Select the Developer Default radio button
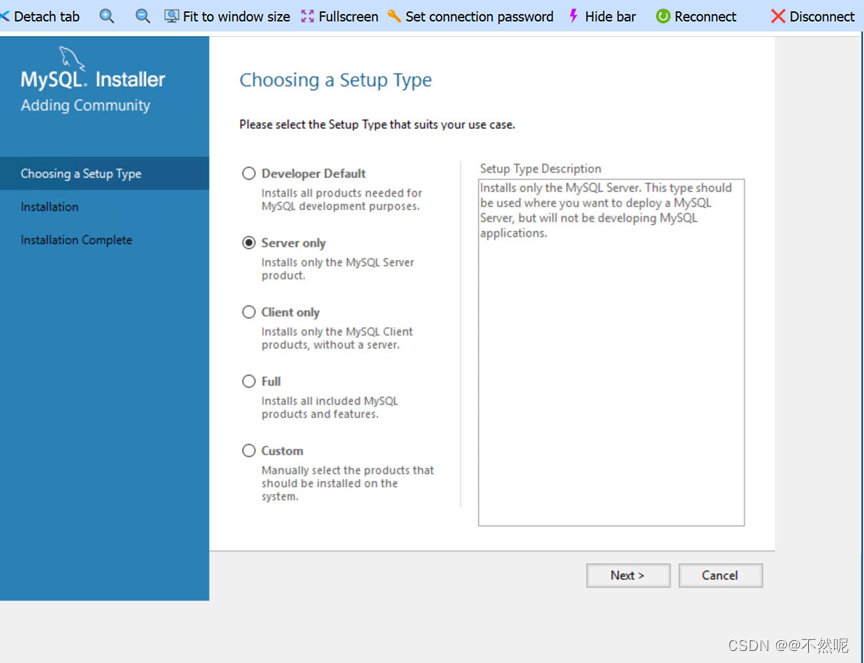The height and width of the screenshot is (663, 864). coord(249,174)
